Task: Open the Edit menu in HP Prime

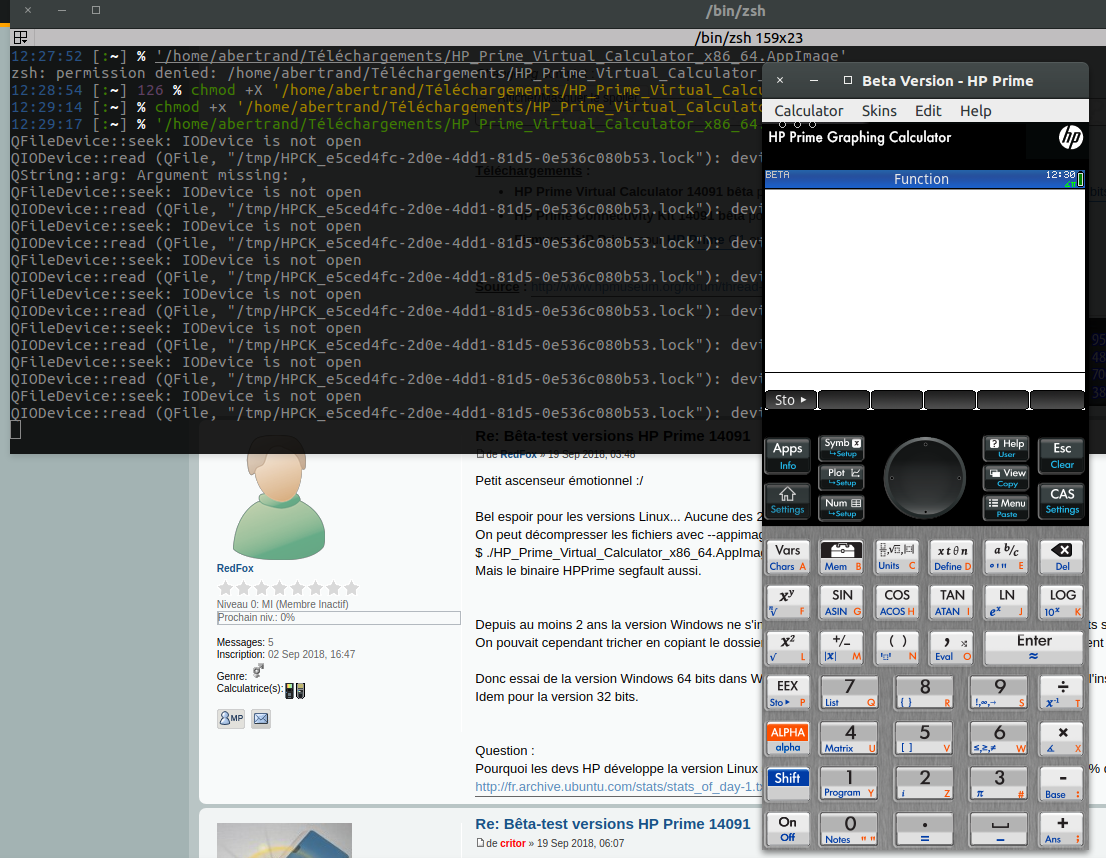Action: 928,111
